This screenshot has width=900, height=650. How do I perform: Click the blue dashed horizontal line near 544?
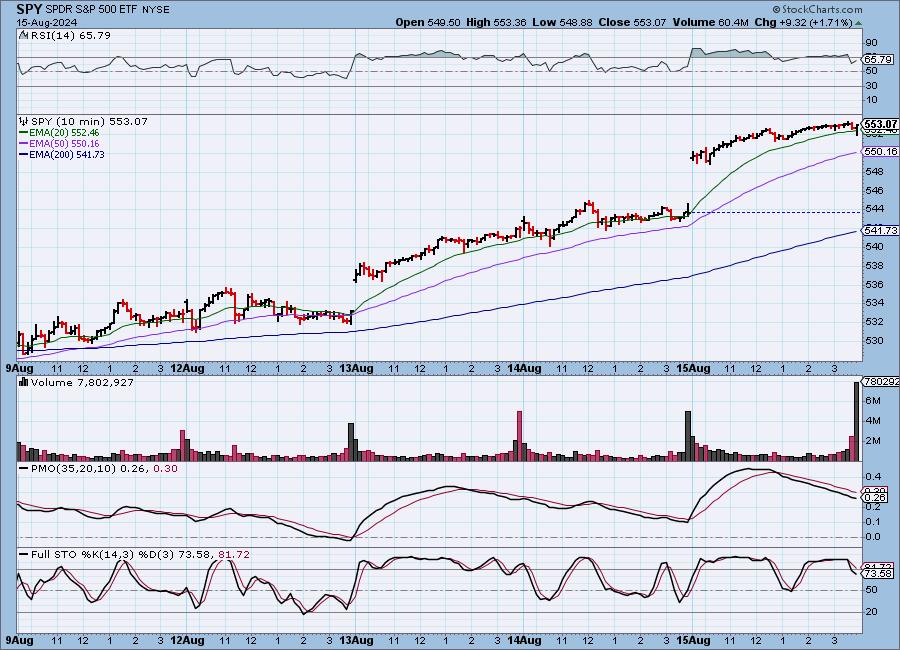[x=775, y=212]
